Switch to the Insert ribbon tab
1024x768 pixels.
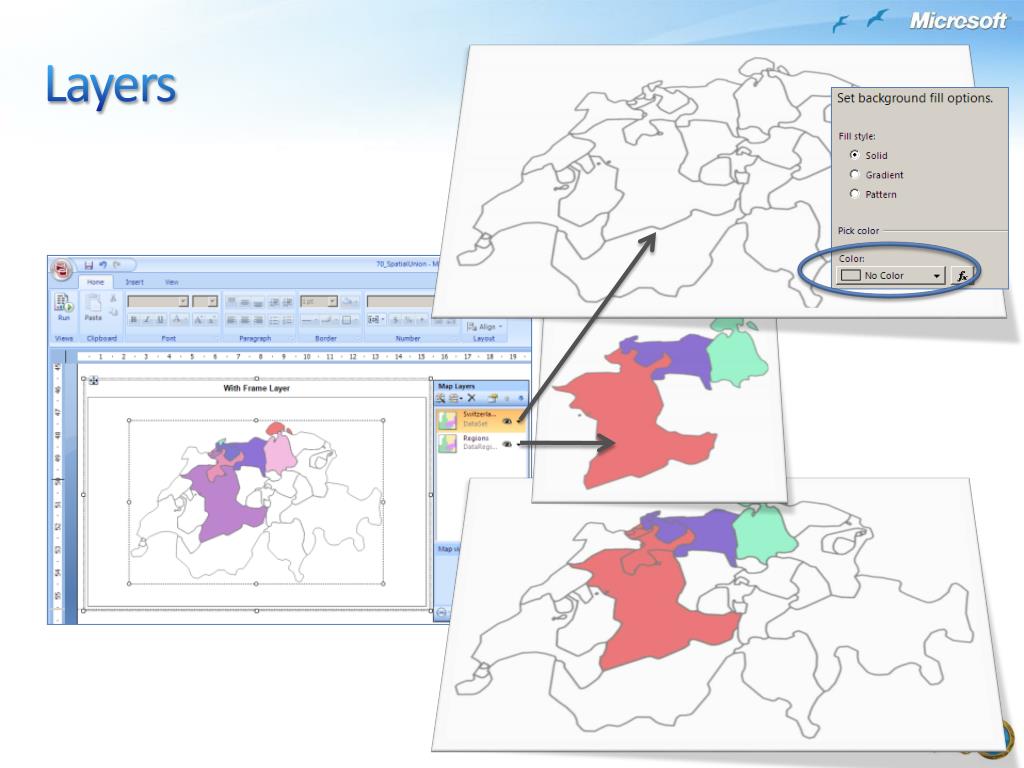[x=135, y=282]
